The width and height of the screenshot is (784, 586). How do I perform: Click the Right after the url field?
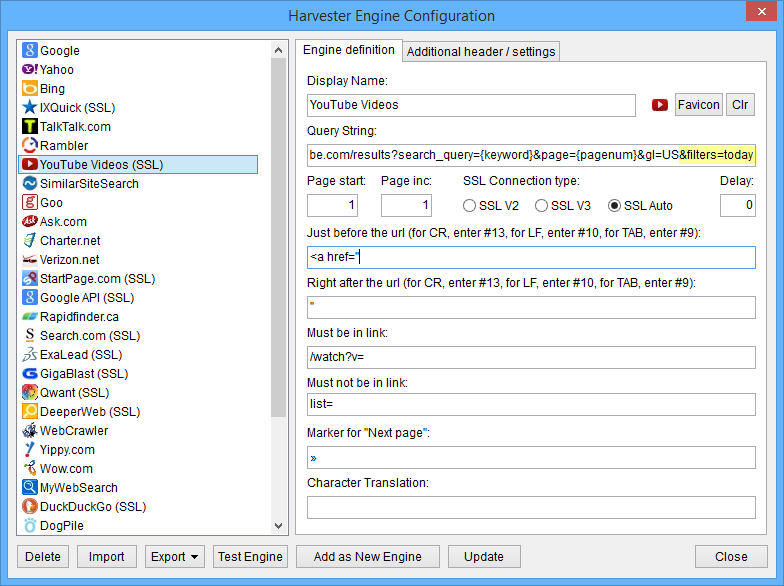click(531, 307)
